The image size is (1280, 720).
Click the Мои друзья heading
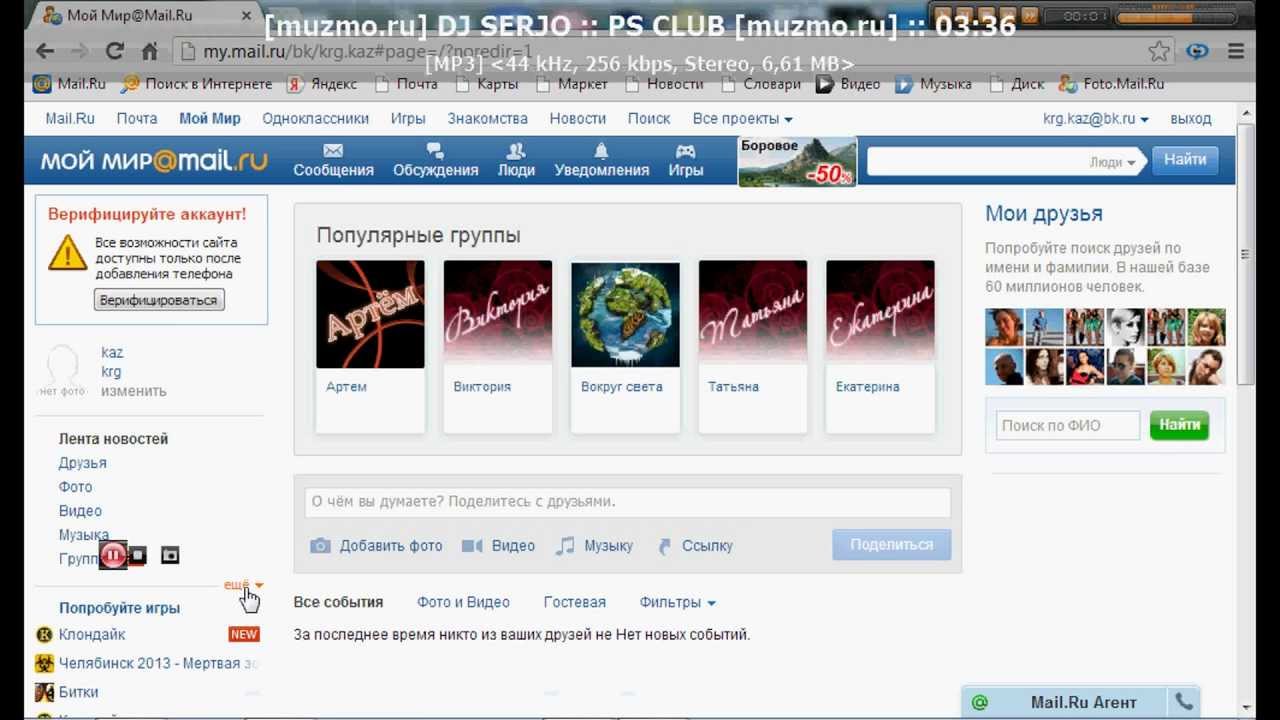coord(1044,213)
